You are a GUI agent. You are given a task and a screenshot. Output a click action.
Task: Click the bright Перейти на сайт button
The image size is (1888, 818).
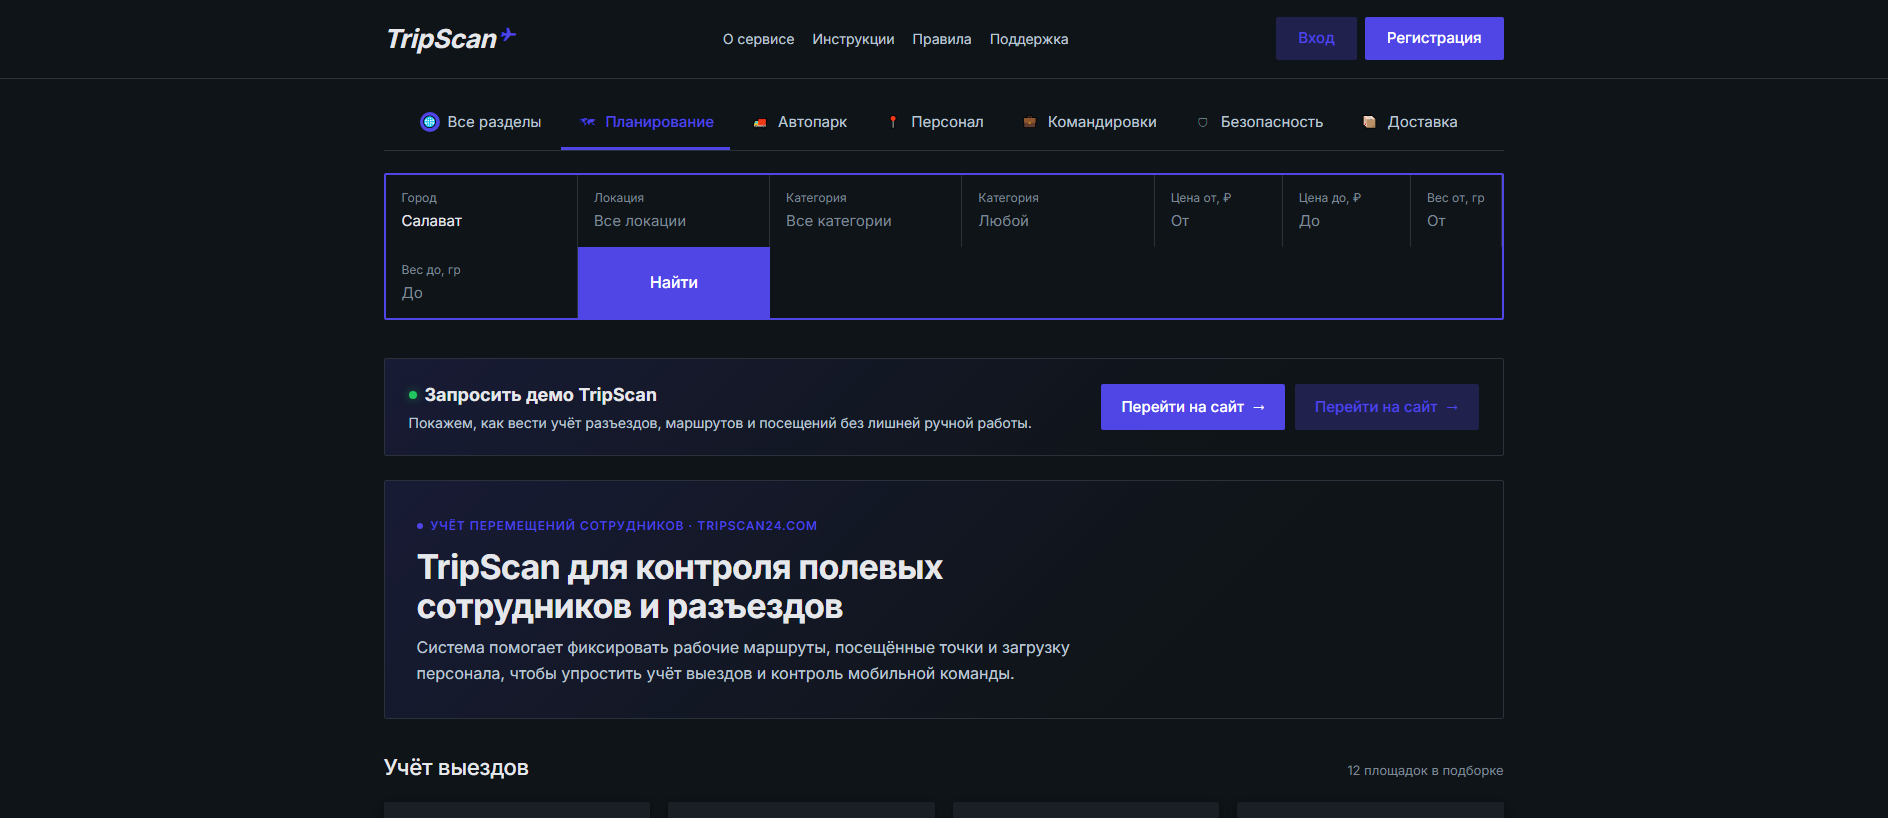1193,407
